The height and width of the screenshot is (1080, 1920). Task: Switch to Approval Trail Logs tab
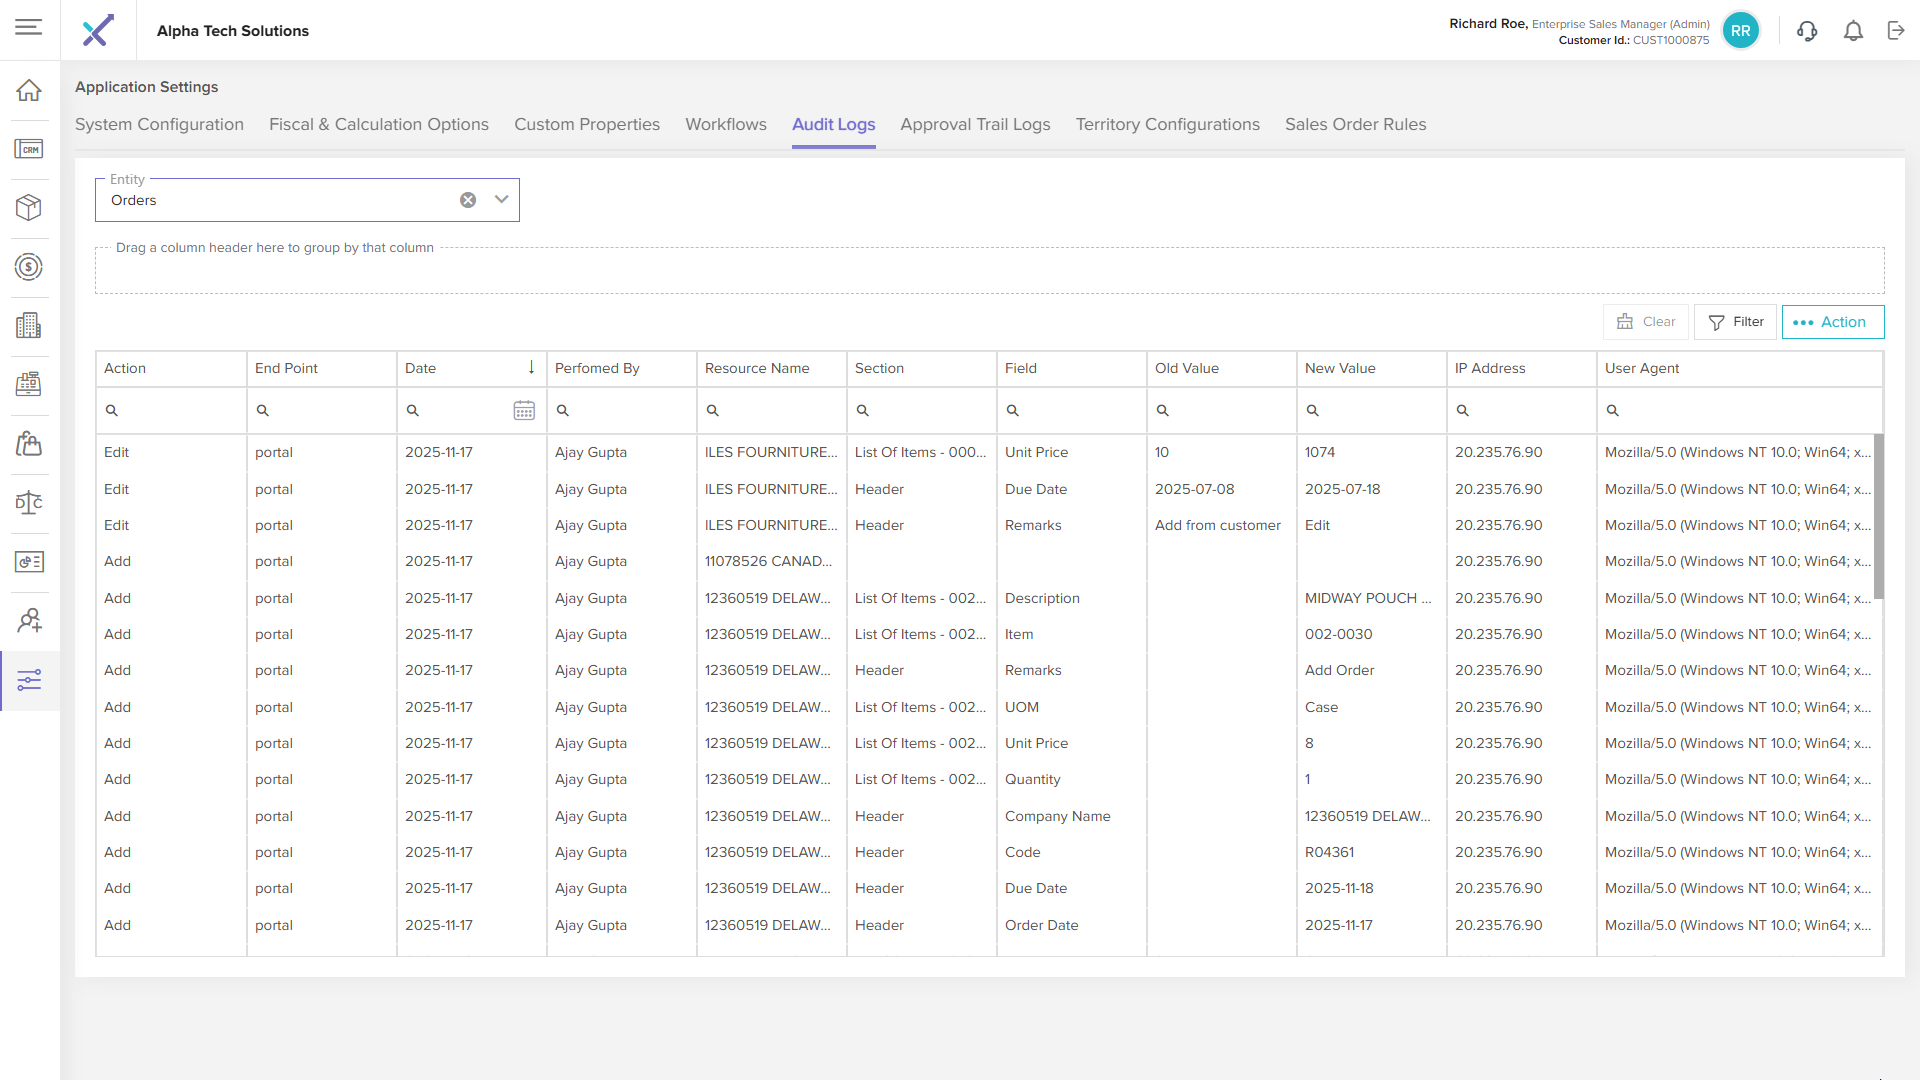click(x=975, y=124)
